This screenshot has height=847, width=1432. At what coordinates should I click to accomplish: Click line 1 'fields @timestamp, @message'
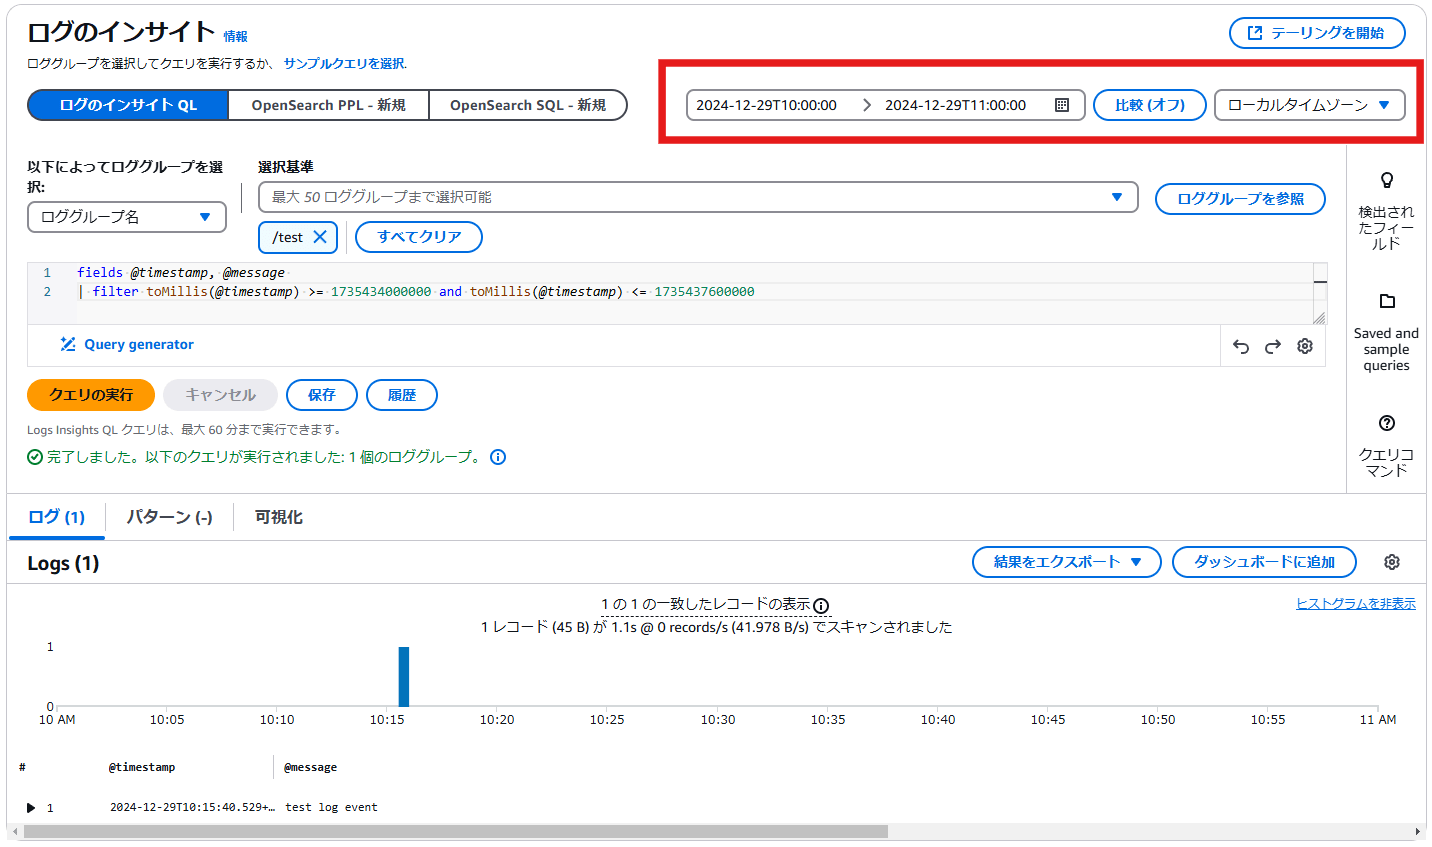(x=181, y=272)
